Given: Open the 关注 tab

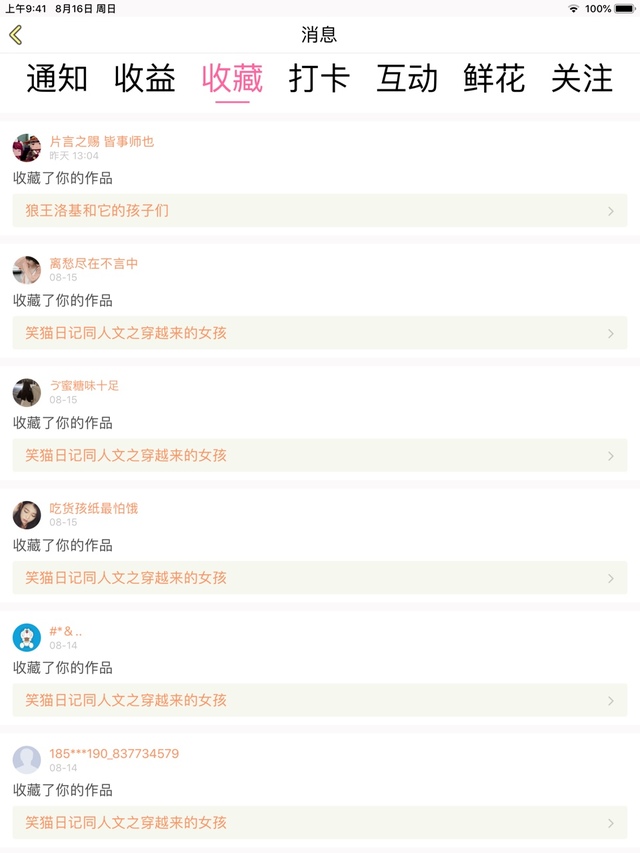Looking at the screenshot, I should coord(582,79).
